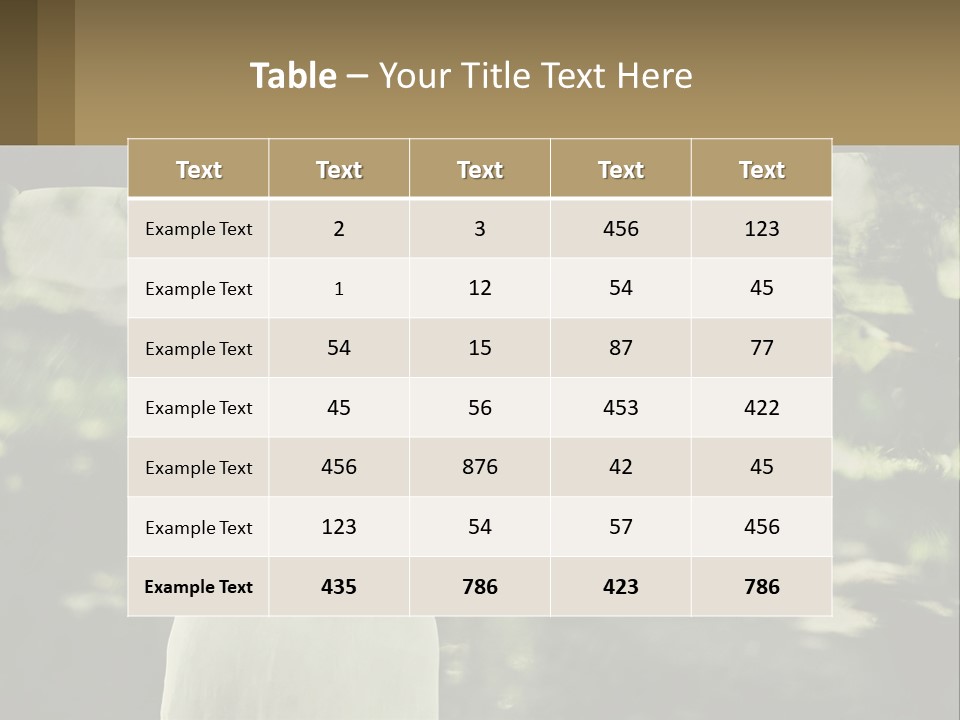Click the cell containing 87

(621, 347)
